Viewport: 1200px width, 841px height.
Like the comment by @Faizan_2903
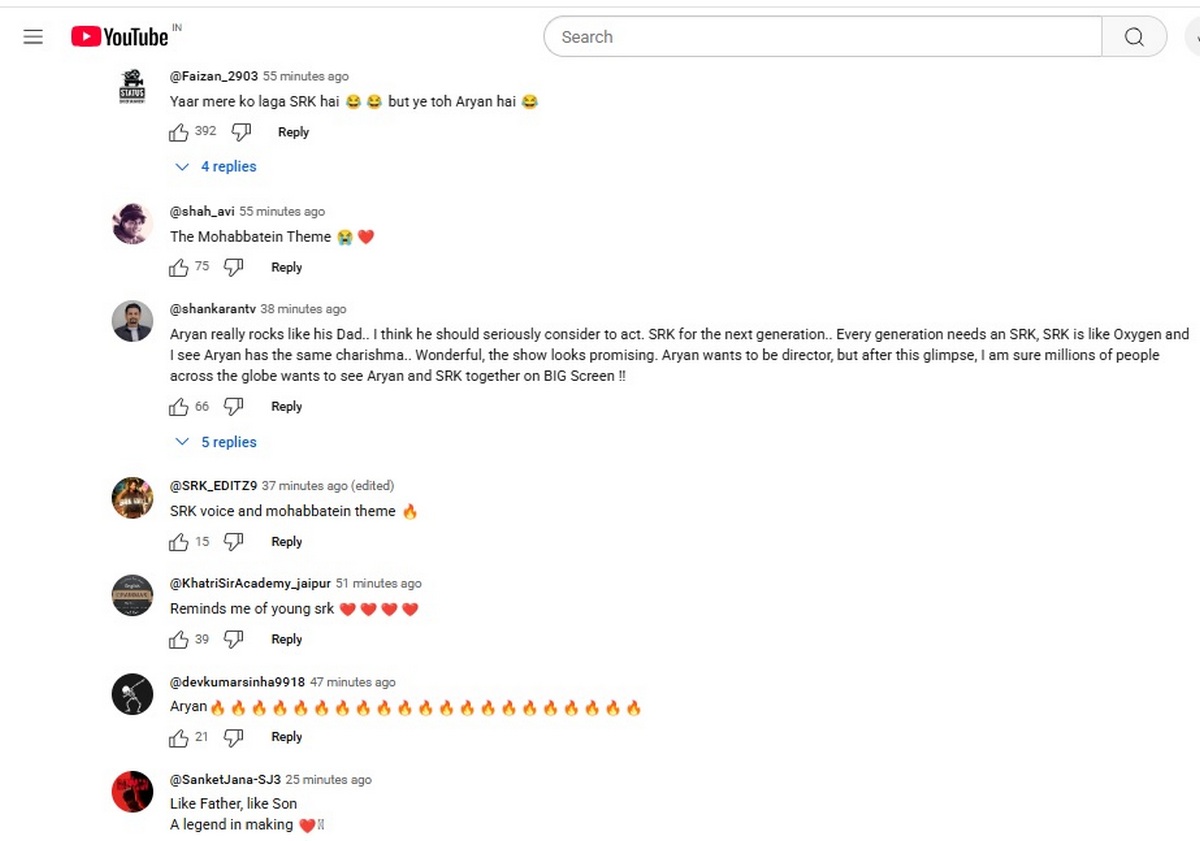tap(179, 132)
